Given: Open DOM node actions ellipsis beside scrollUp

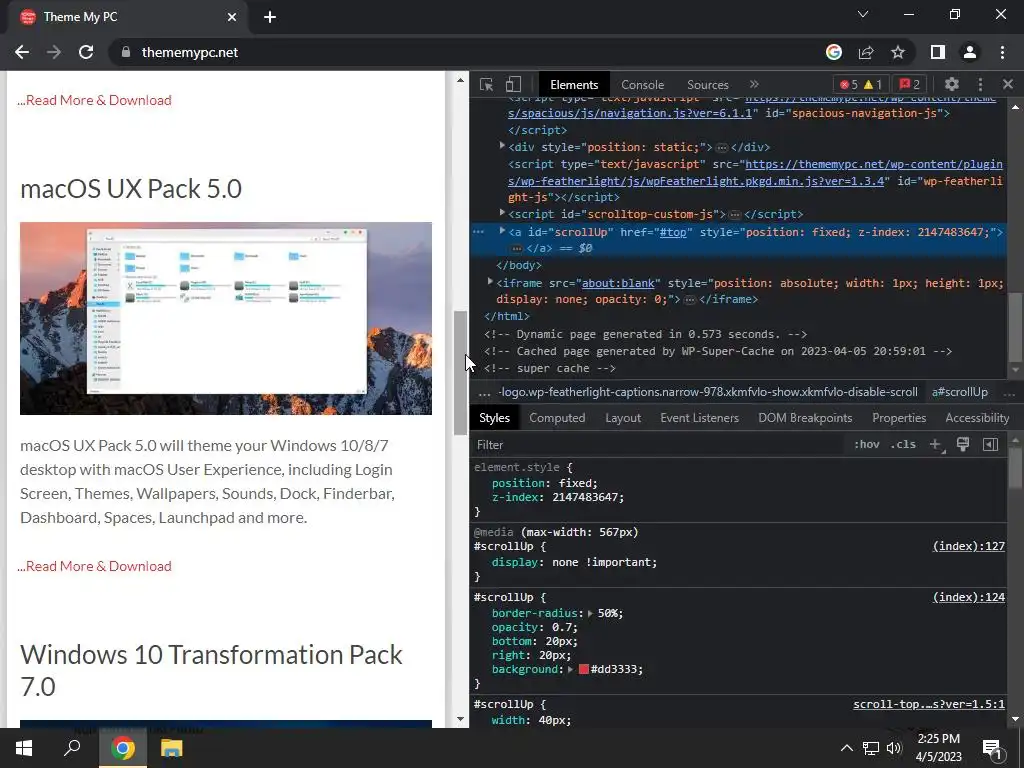Looking at the screenshot, I should click(x=478, y=232).
